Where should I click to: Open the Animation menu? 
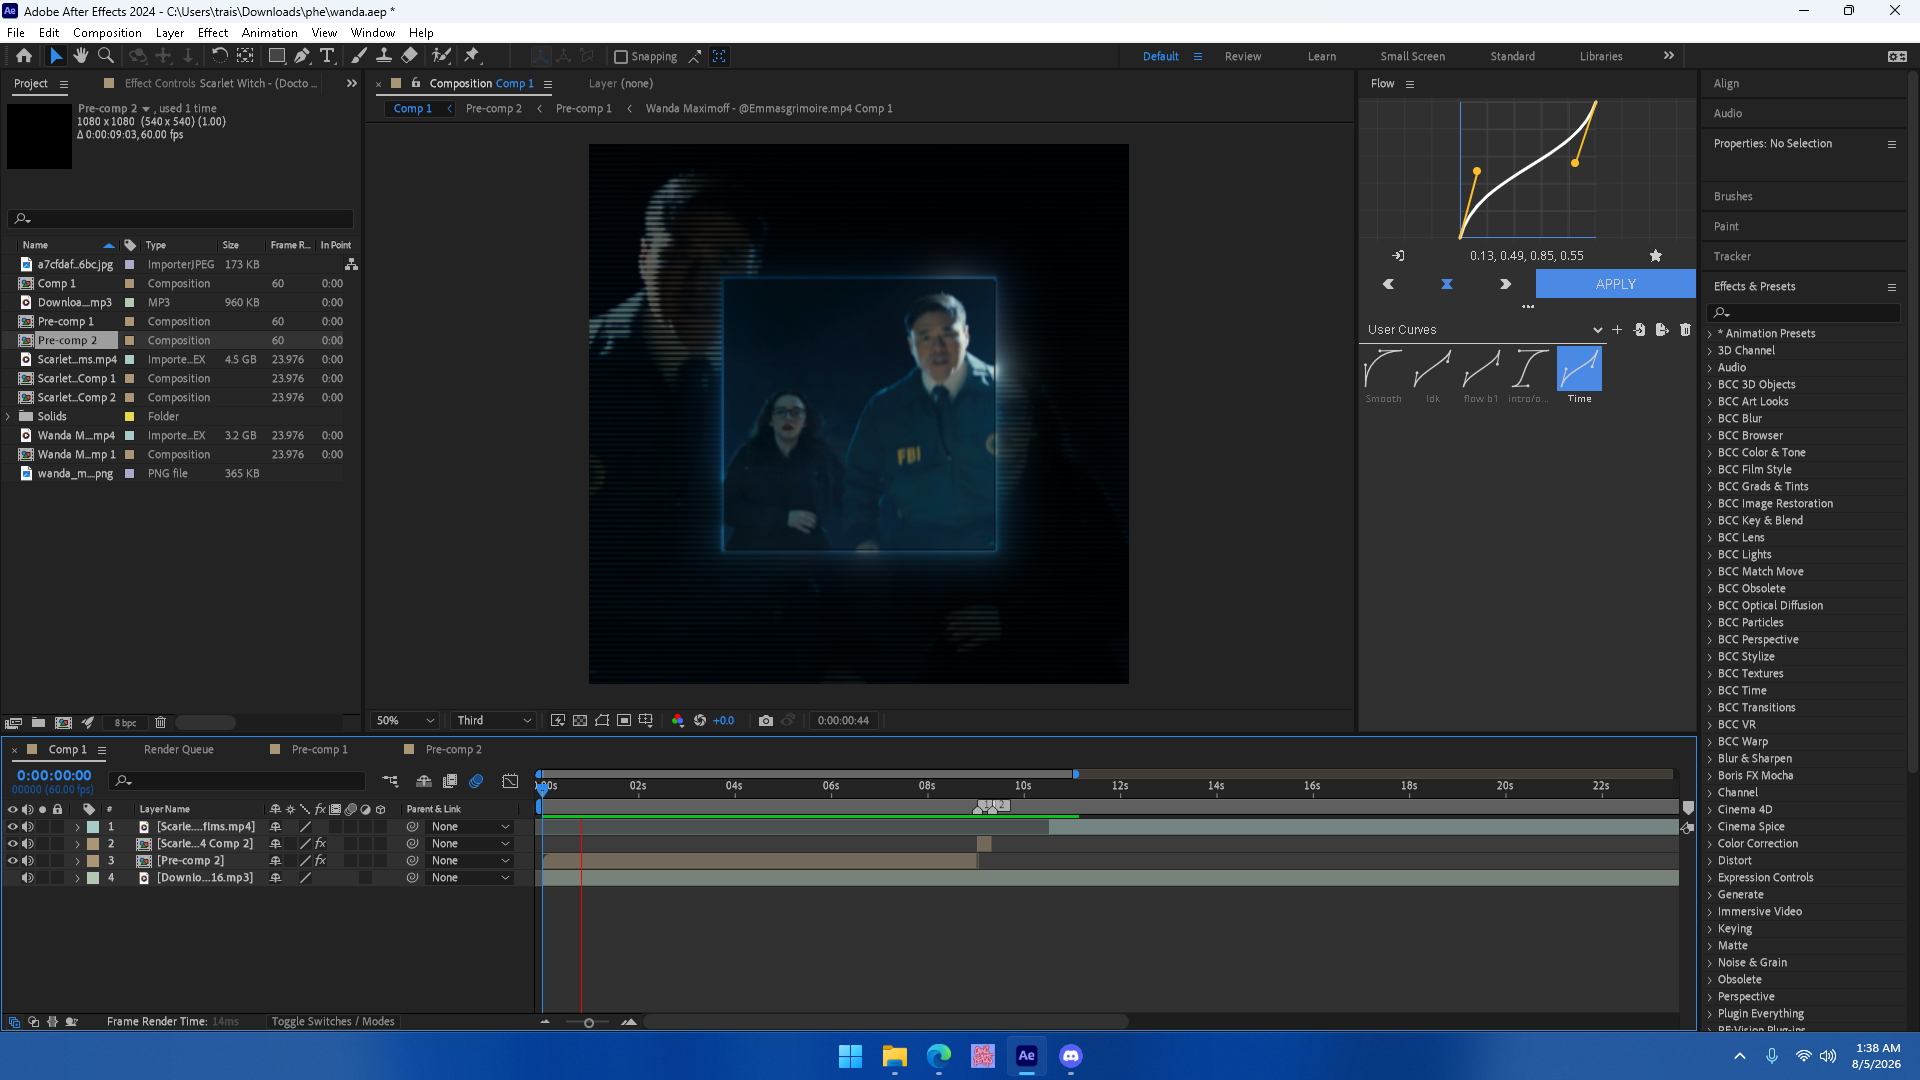click(x=269, y=33)
